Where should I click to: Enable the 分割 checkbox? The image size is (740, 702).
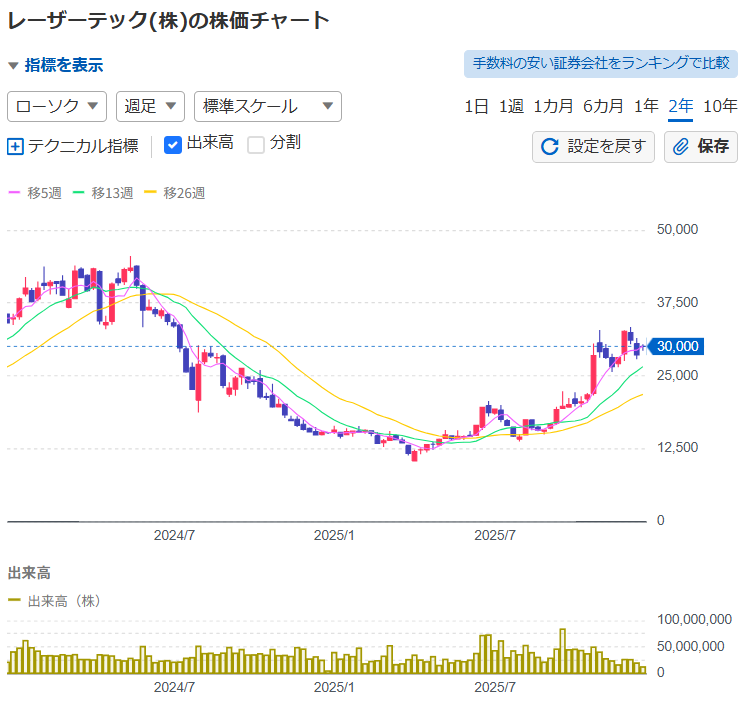click(256, 144)
